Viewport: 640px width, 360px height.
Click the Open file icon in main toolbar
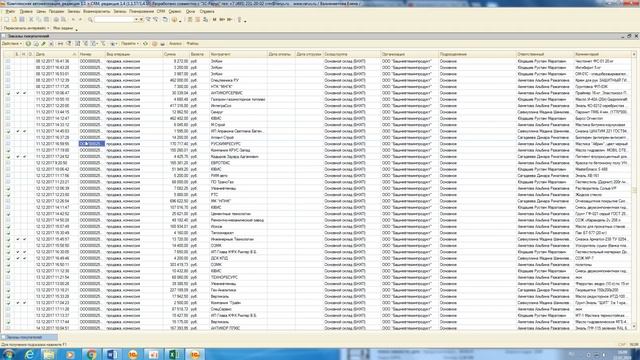pyautogui.click(x=14, y=20)
